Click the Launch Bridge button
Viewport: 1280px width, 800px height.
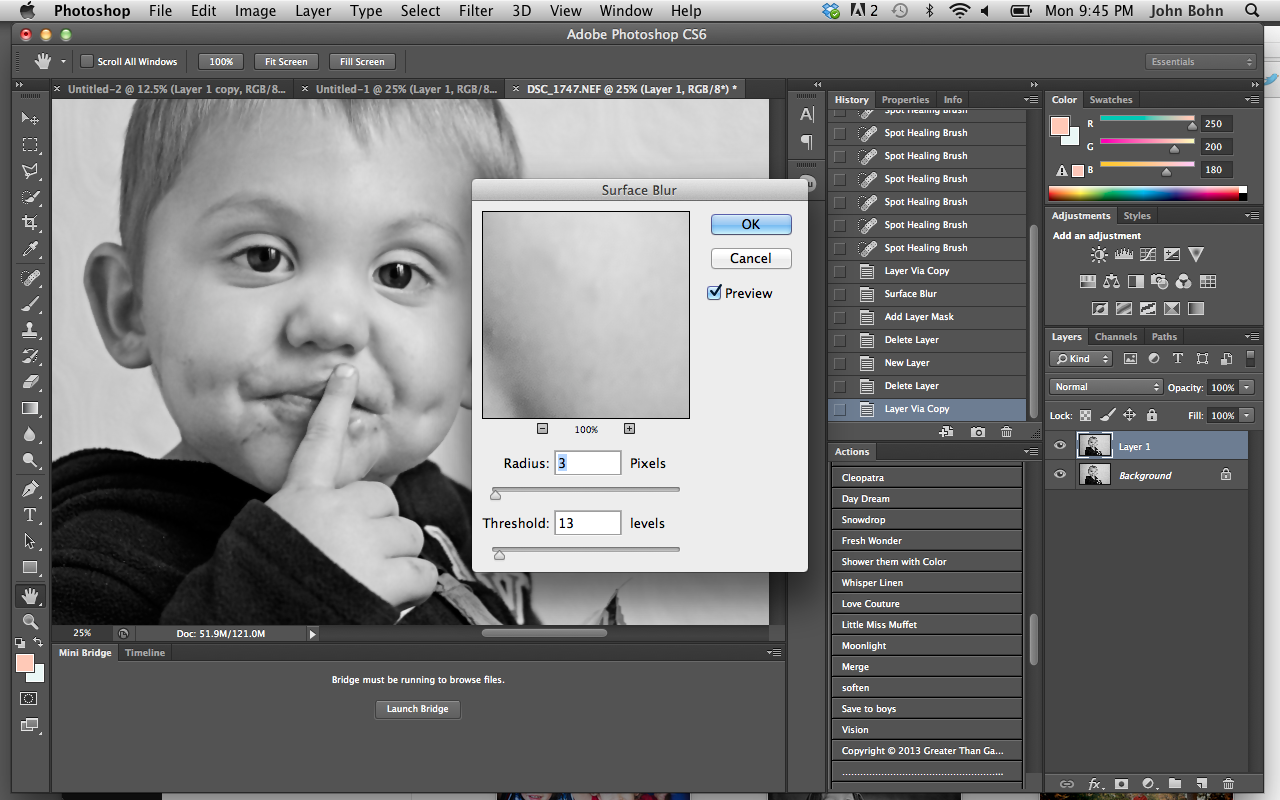[x=418, y=709]
